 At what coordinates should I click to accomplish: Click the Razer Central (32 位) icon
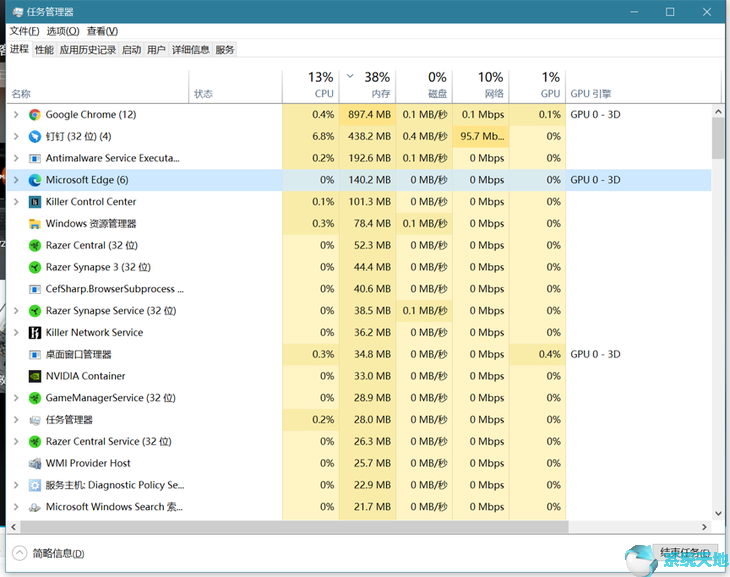[34, 245]
